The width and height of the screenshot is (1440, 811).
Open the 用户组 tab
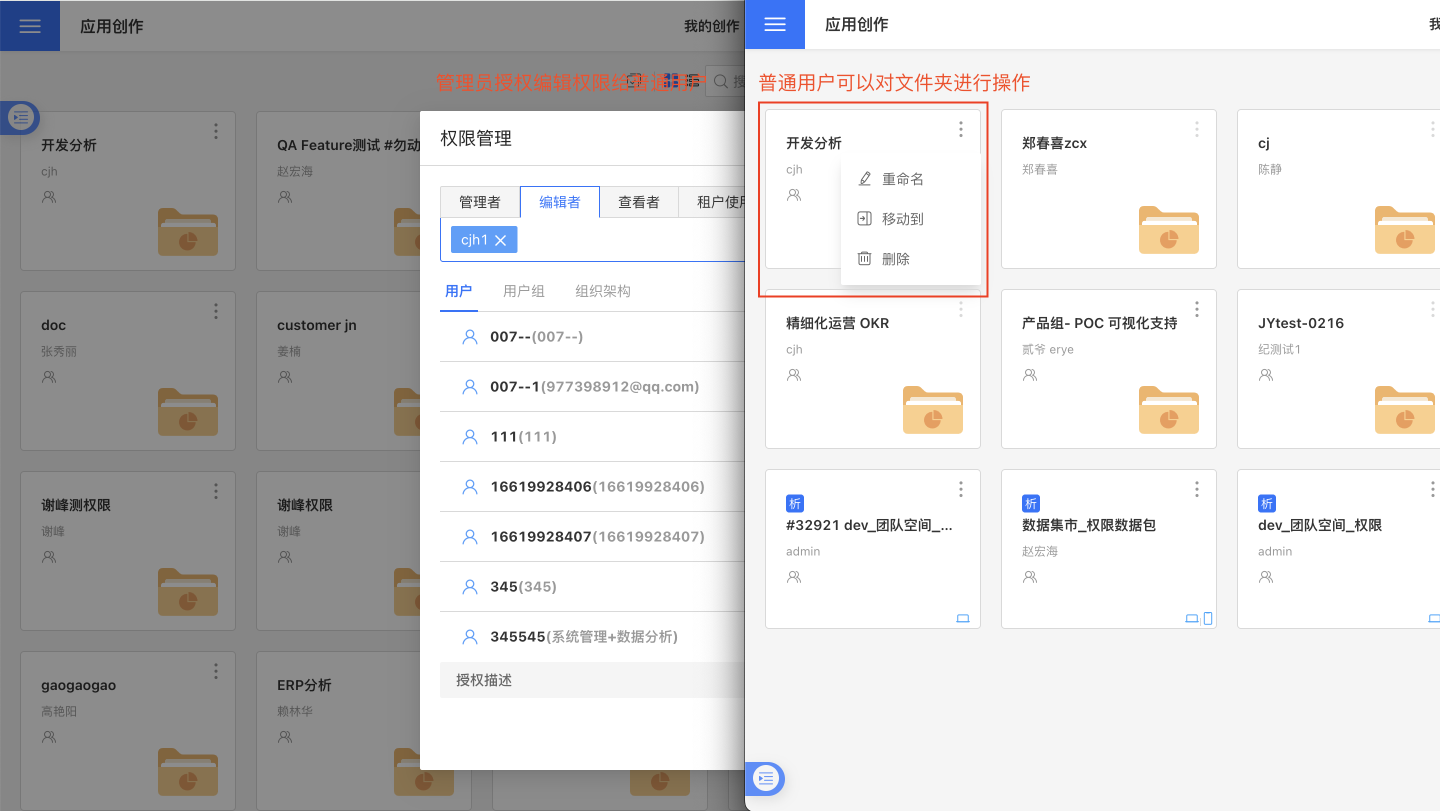coord(524,291)
